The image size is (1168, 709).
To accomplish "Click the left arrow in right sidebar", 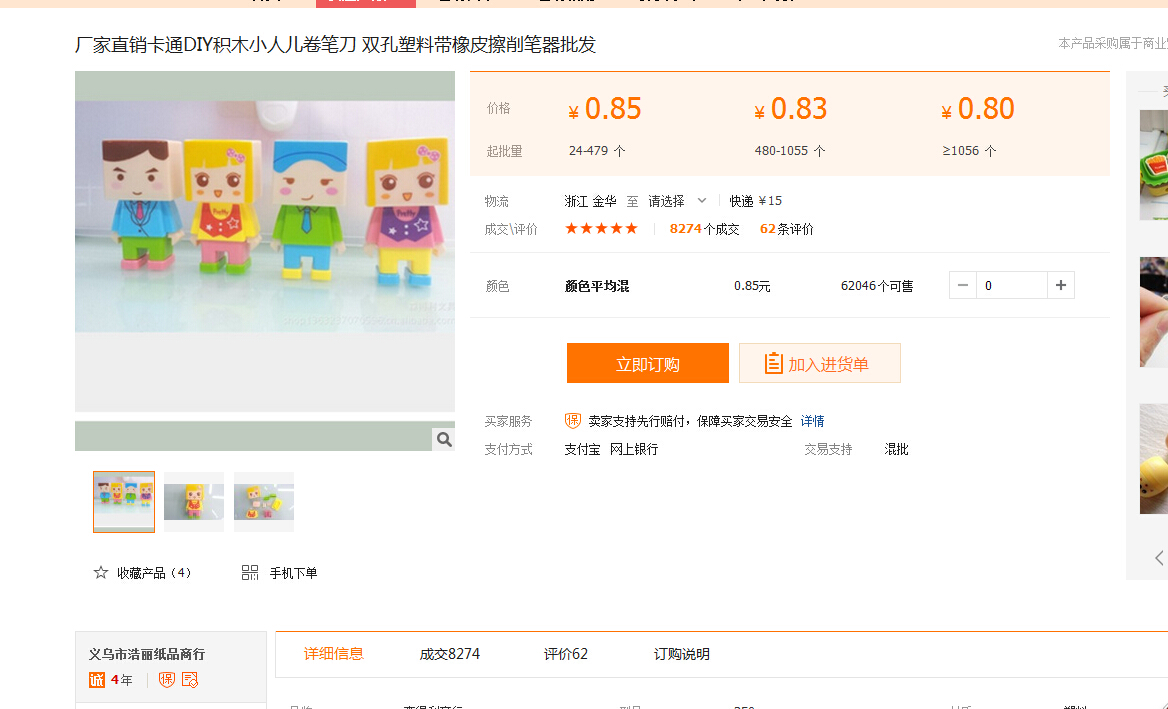I will pos(1159,558).
